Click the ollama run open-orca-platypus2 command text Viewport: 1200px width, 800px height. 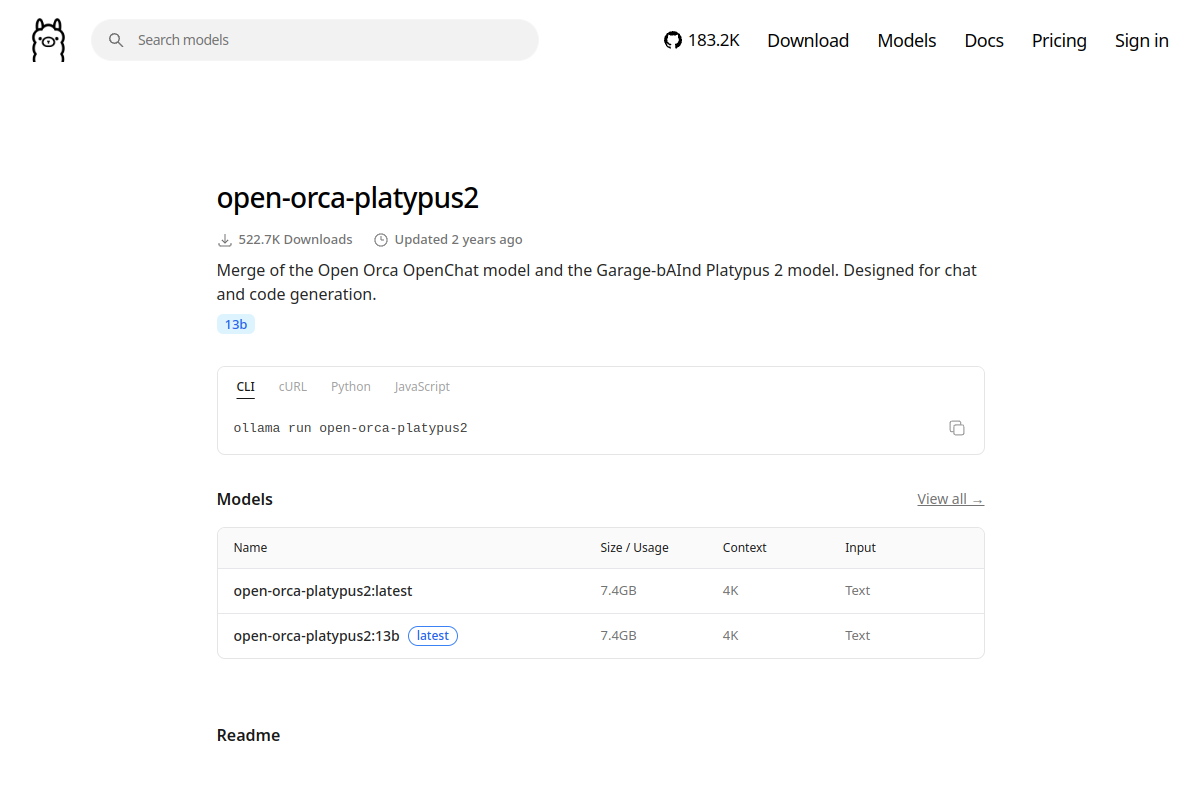coord(351,428)
